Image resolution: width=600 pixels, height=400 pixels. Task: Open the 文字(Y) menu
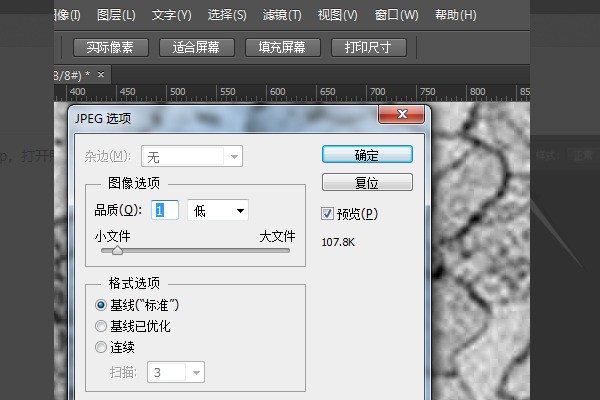171,15
